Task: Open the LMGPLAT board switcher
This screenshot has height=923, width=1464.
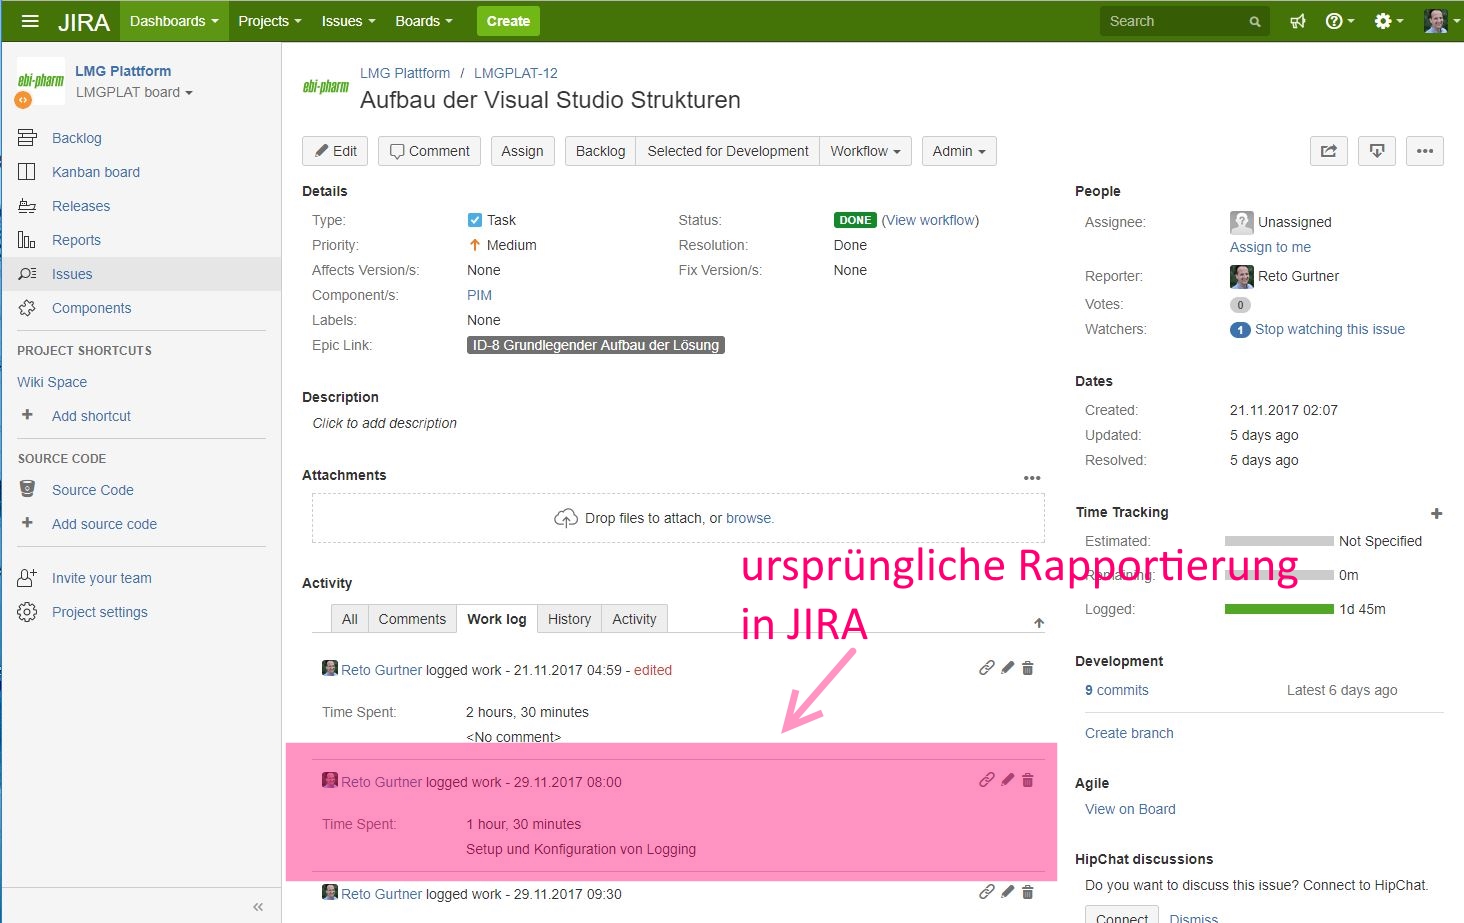Action: (134, 92)
